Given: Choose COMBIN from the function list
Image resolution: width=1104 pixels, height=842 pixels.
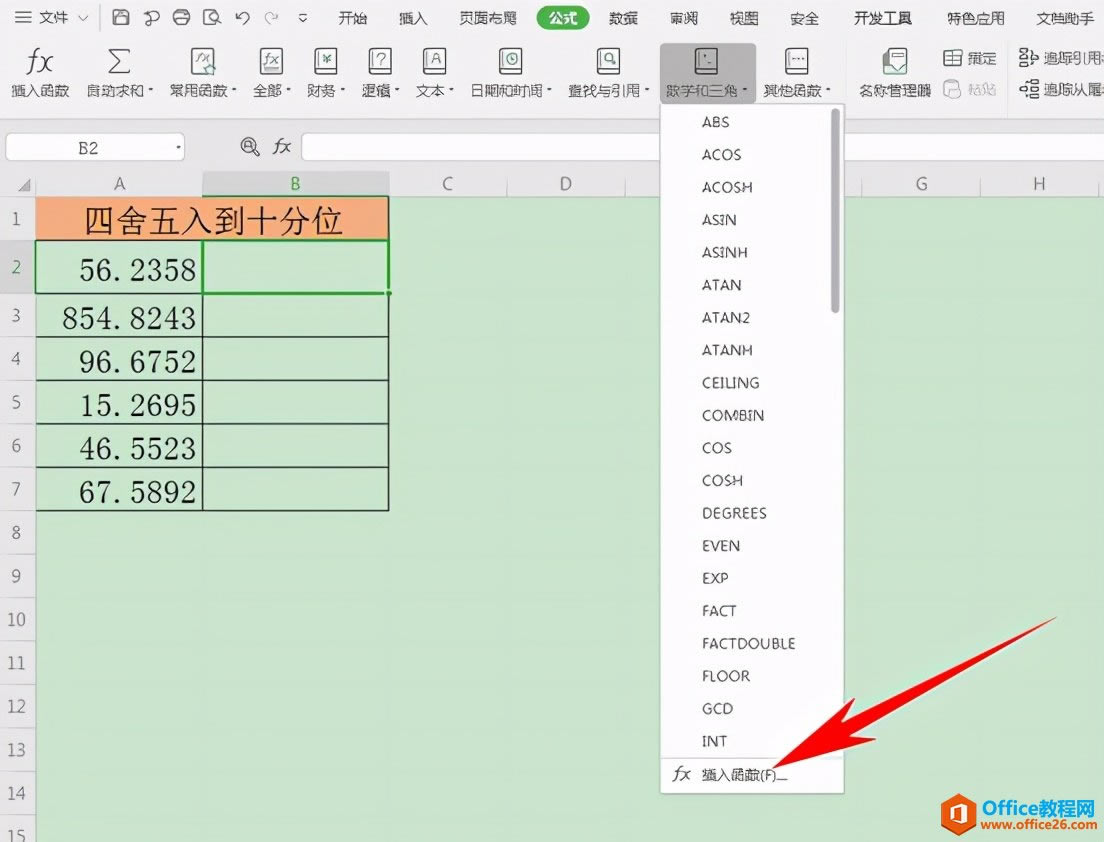Looking at the screenshot, I should (x=733, y=415).
